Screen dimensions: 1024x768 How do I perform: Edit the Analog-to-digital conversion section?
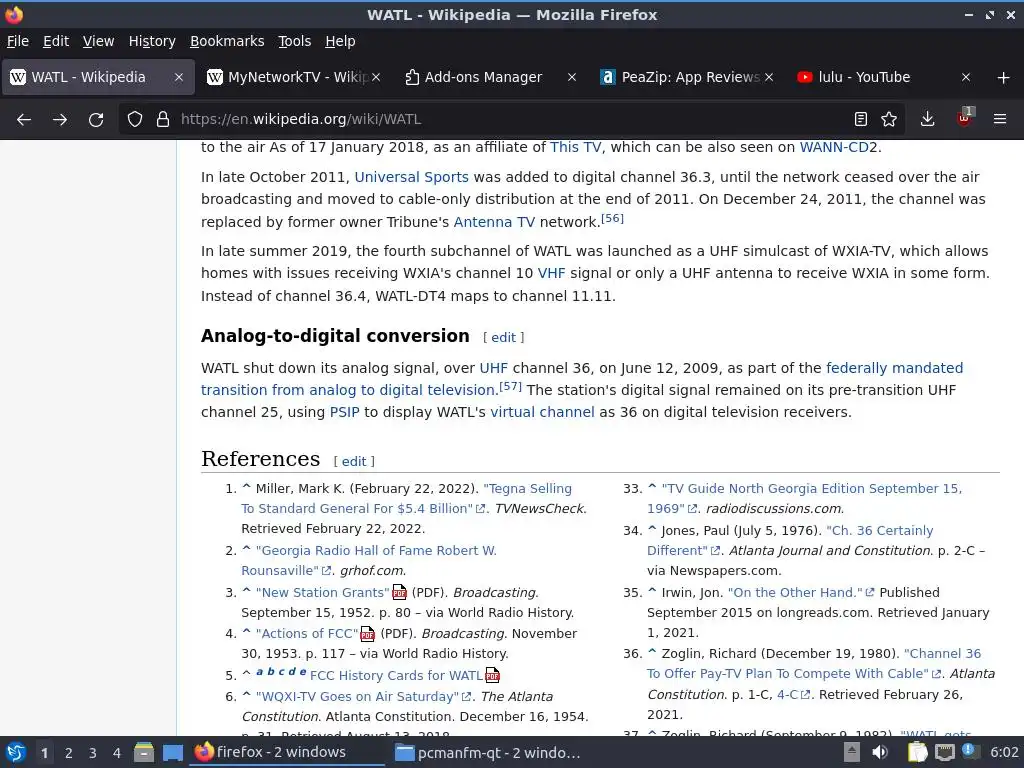pos(504,337)
